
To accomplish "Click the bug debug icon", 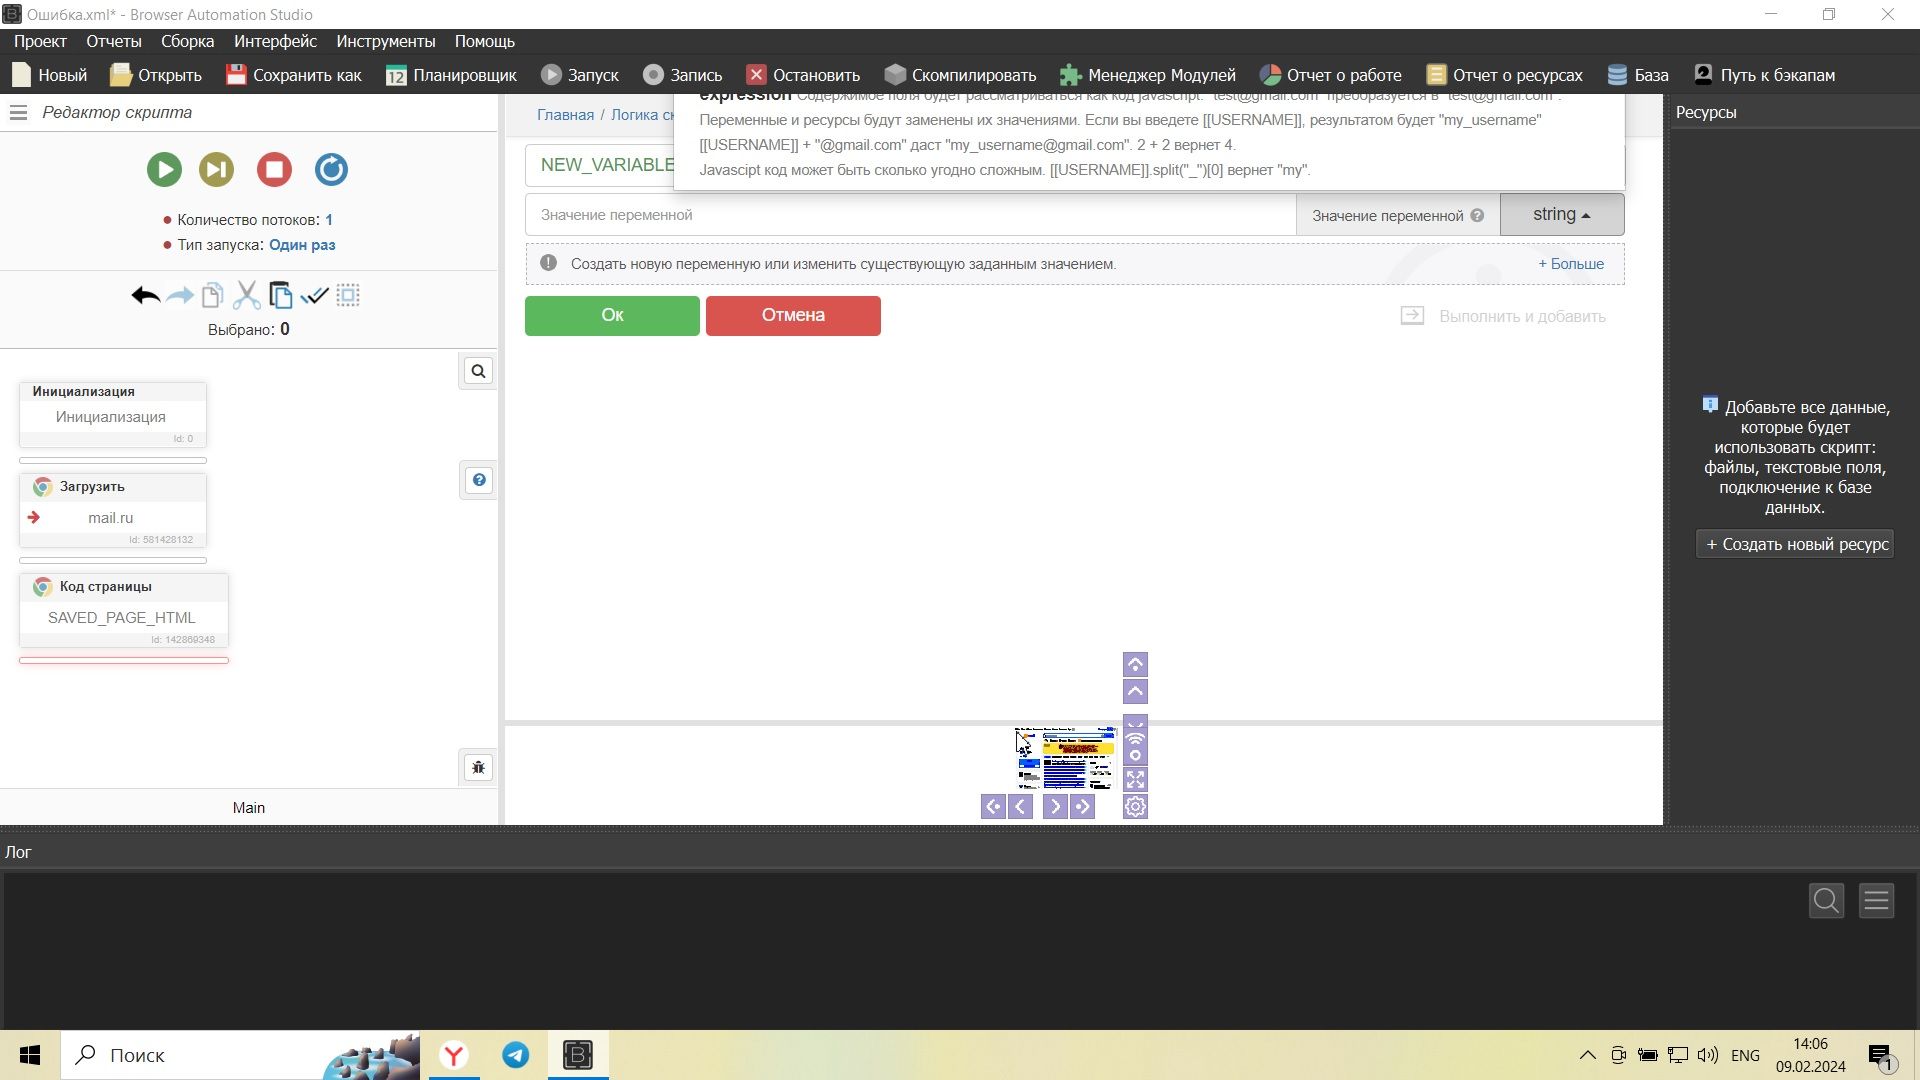I will (x=478, y=768).
